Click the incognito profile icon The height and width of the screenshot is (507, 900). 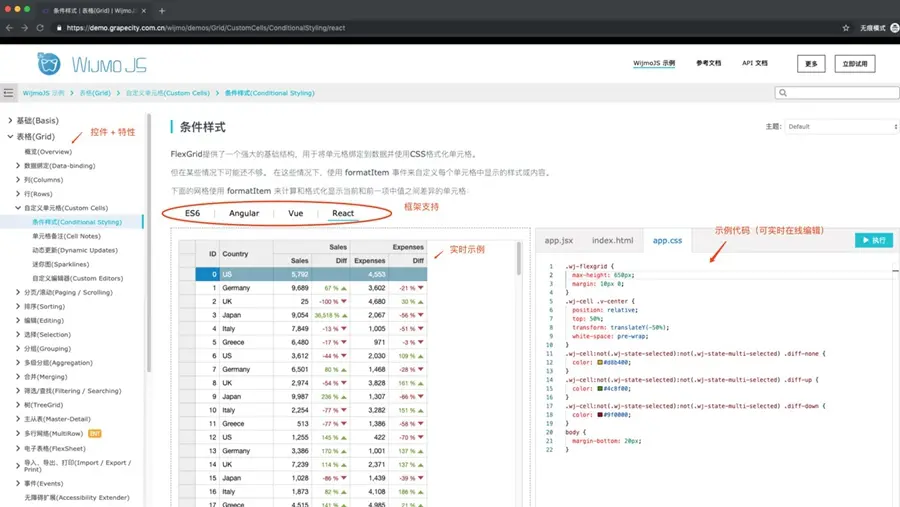click(894, 28)
